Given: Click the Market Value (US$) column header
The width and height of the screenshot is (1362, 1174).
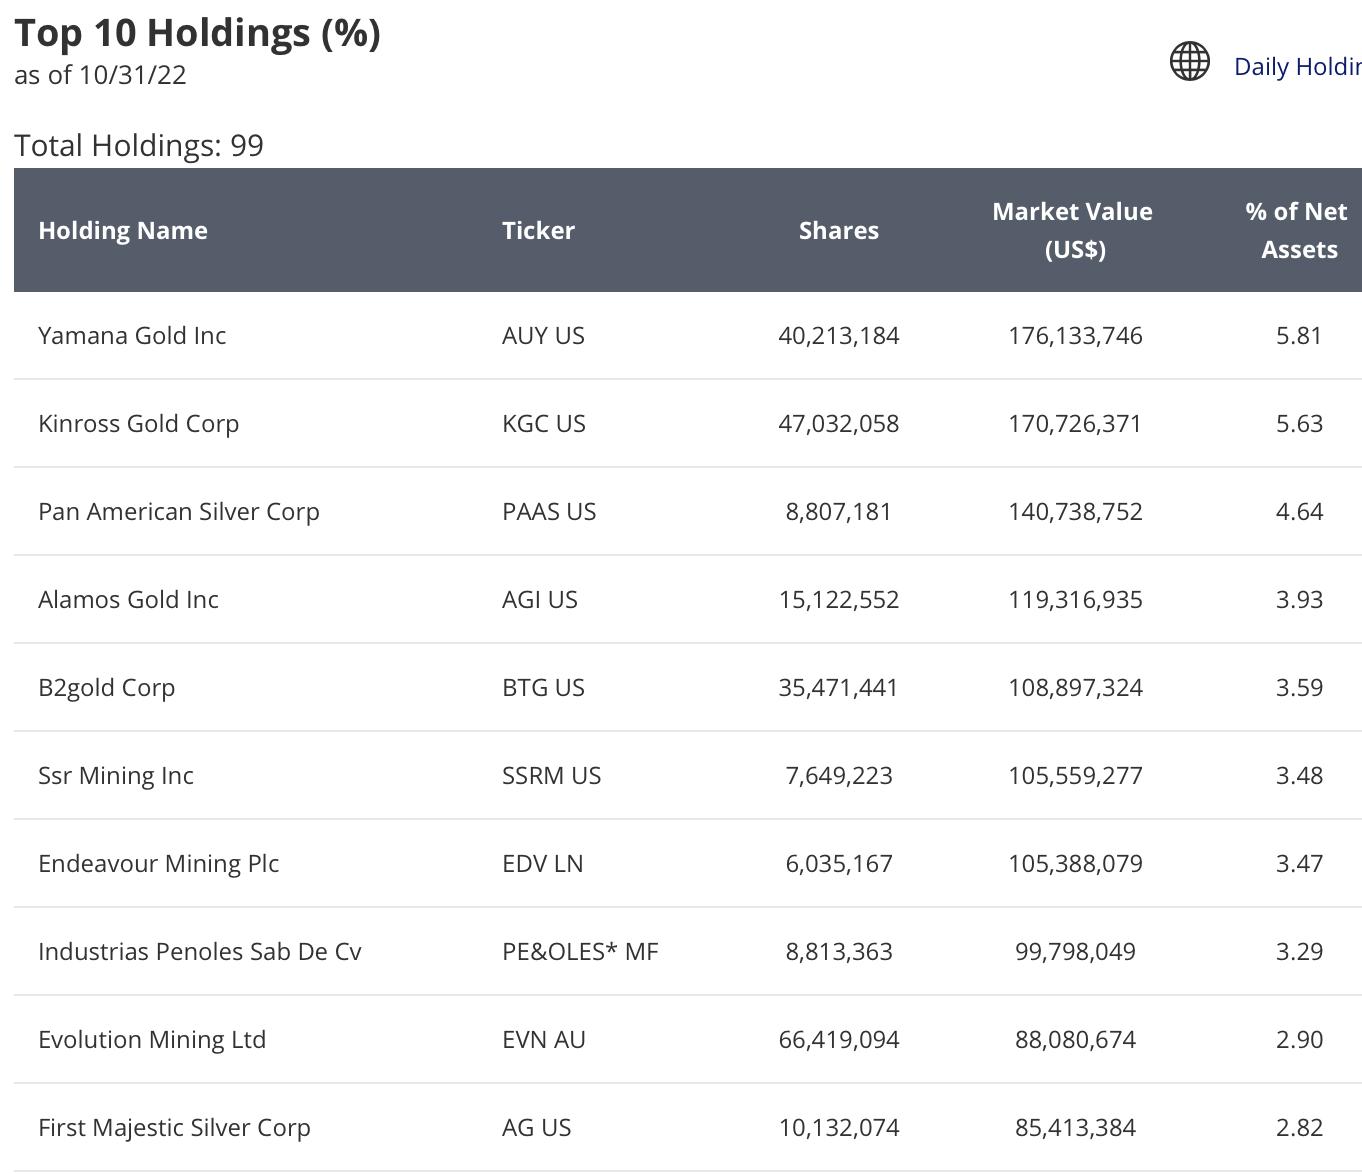Looking at the screenshot, I should click(x=1072, y=230).
